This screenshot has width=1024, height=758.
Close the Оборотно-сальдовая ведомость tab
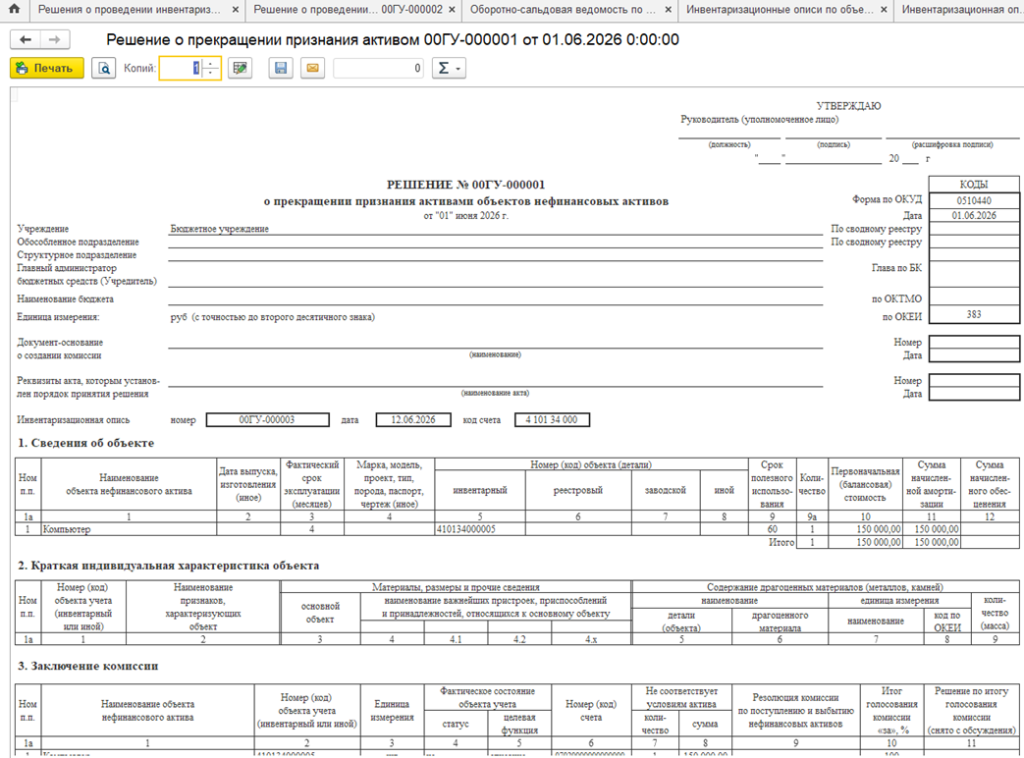pos(668,10)
